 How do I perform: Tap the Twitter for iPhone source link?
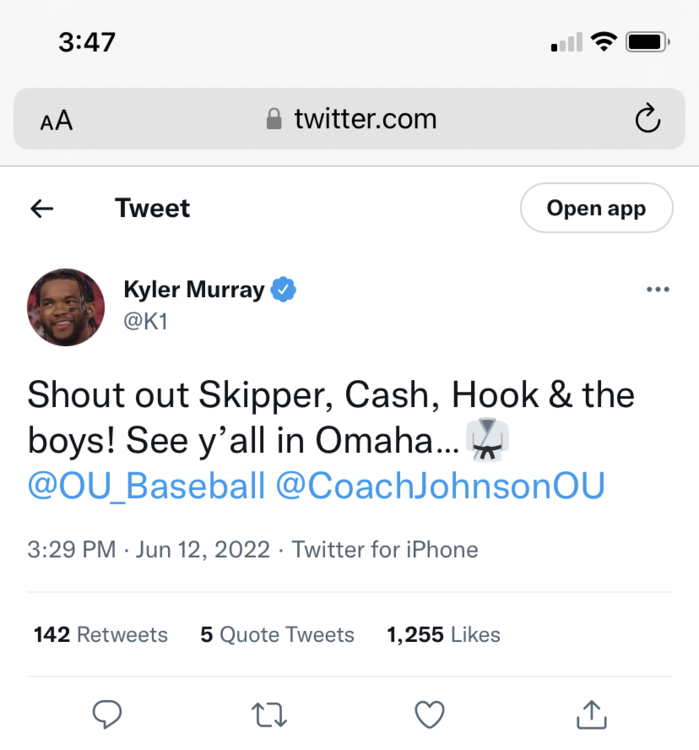(385, 549)
